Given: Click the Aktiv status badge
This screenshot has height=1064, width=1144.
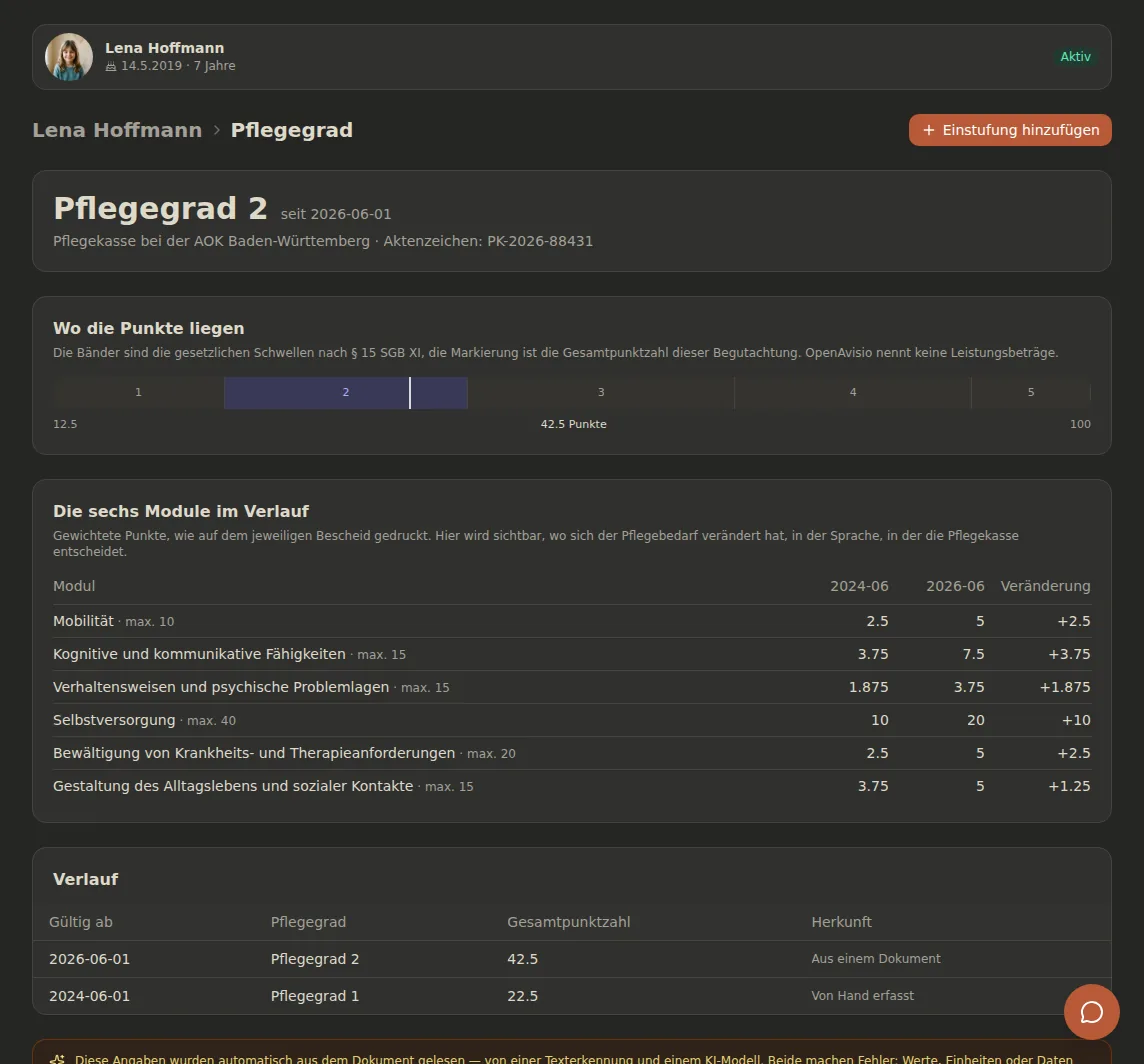Looking at the screenshot, I should (1075, 57).
